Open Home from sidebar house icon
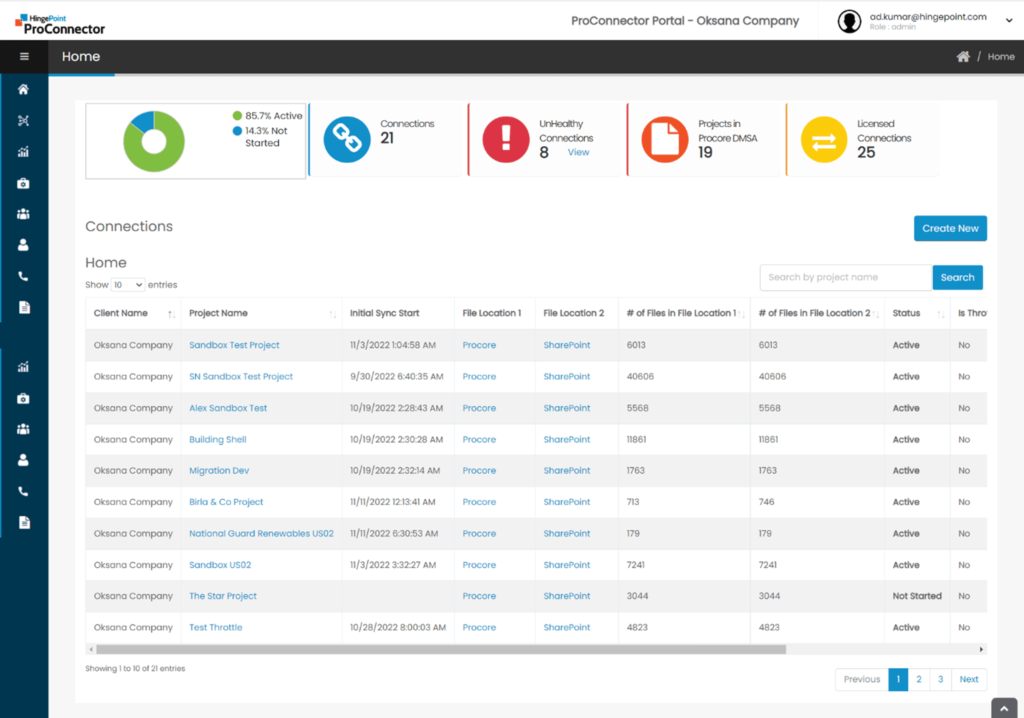Viewport: 1024px width, 718px height. pos(24,90)
